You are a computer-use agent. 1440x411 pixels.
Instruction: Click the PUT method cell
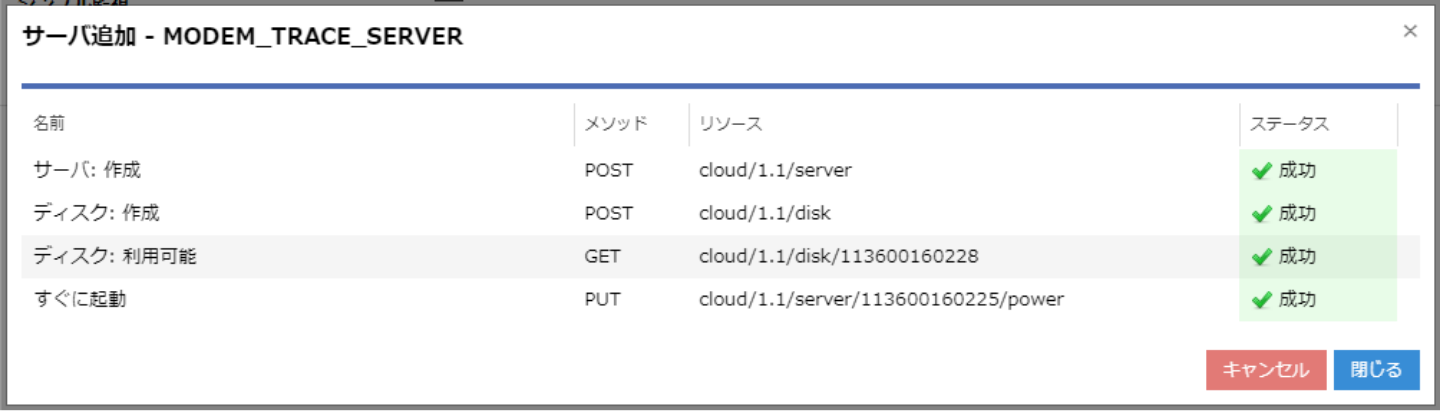[x=603, y=300]
